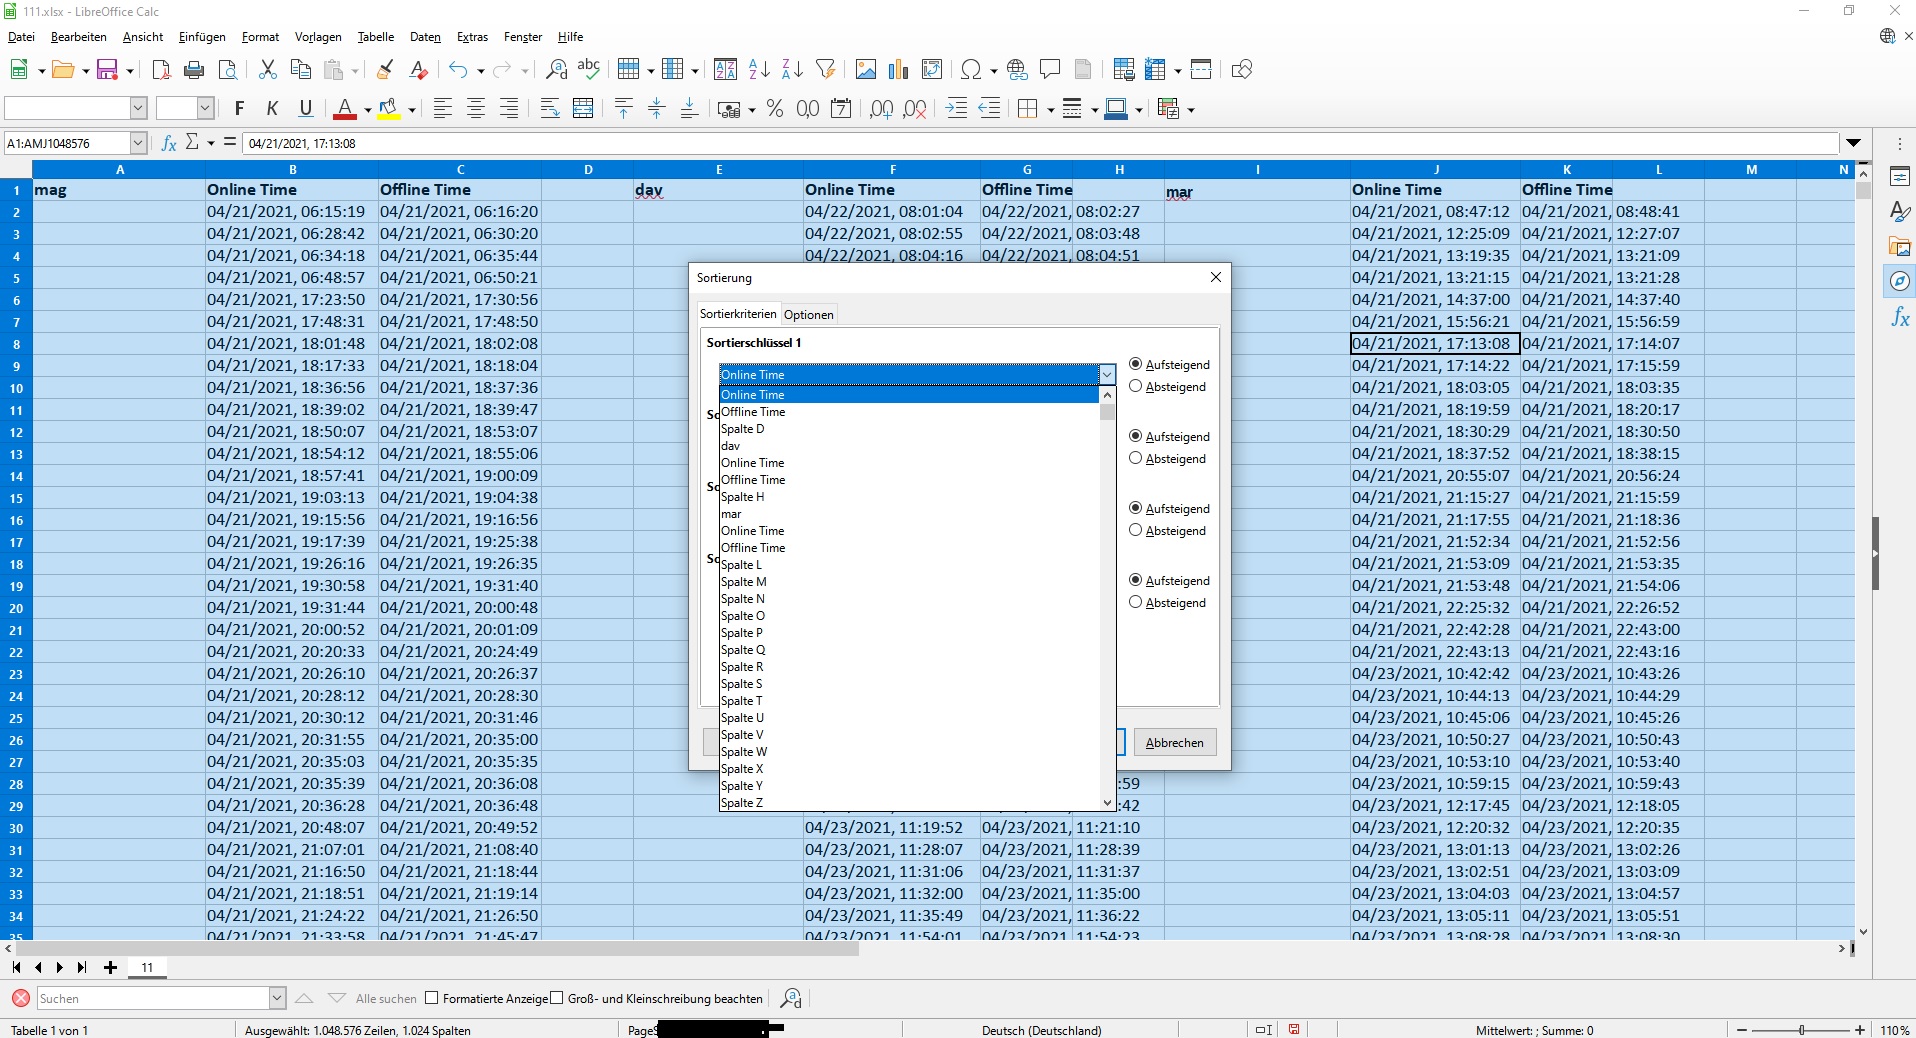Viewport: 1916px width, 1038px height.
Task: Click the yellow highlighting color swatch
Action: click(x=389, y=109)
